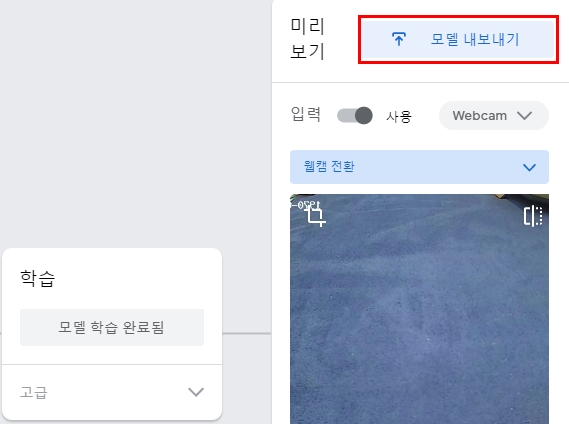Open the 웹캠 전환 camera dropdown
The width and height of the screenshot is (569, 424).
click(x=419, y=167)
